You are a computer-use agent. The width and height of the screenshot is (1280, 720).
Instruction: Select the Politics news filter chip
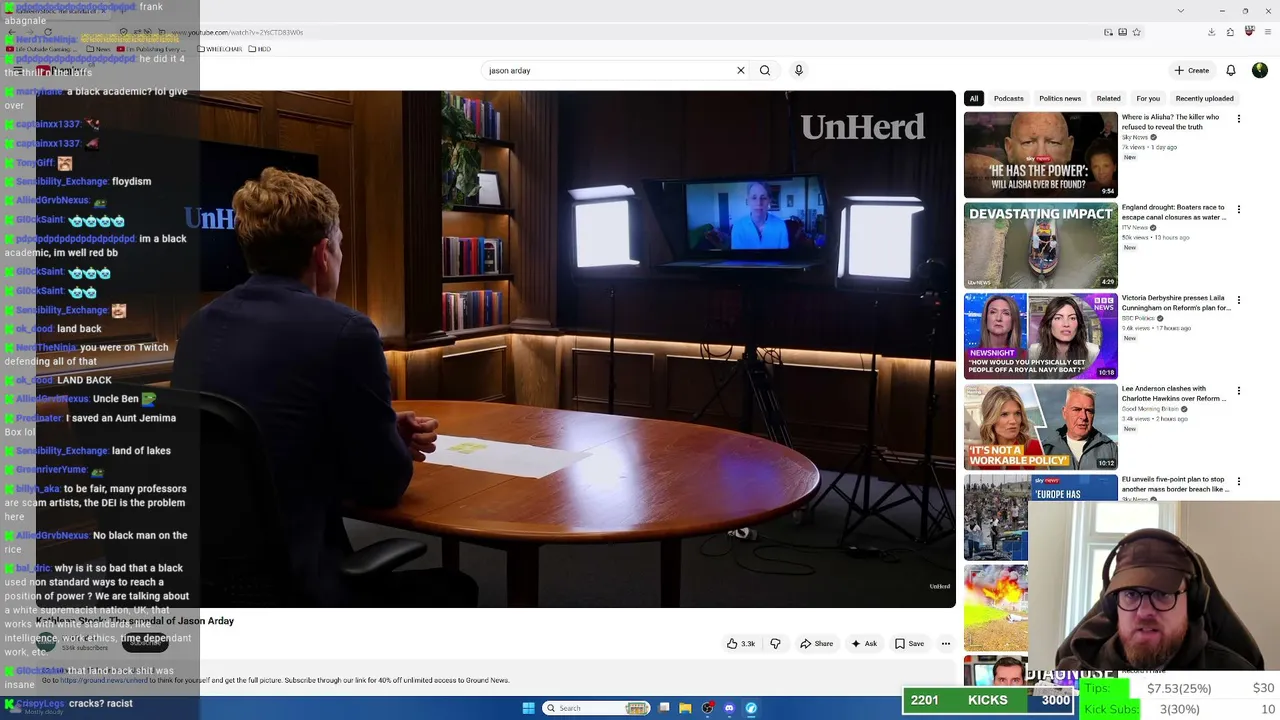[1060, 98]
